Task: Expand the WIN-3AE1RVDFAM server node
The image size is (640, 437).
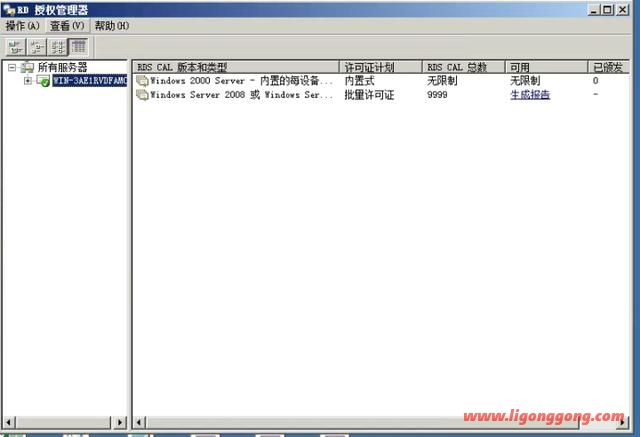Action: (27, 80)
